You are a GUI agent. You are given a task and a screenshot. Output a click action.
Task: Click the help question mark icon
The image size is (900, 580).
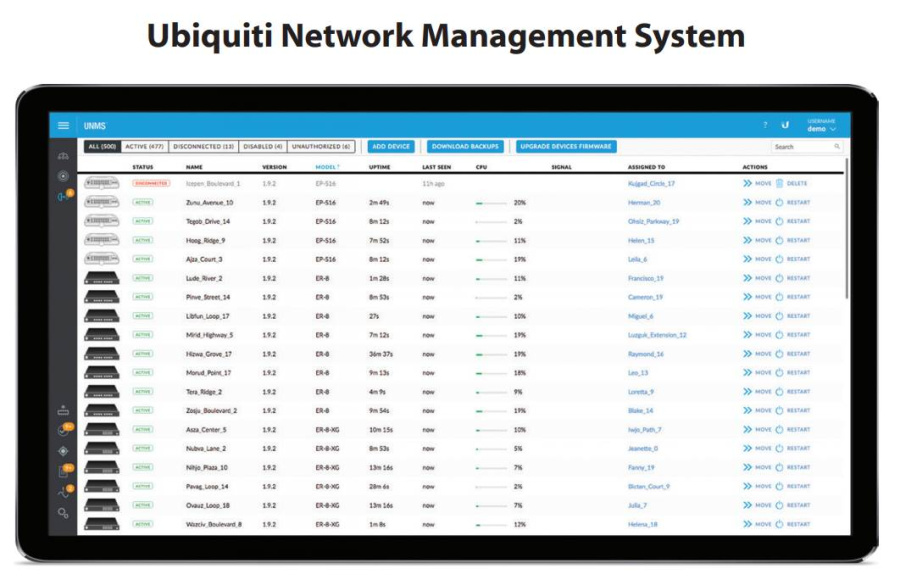765,125
